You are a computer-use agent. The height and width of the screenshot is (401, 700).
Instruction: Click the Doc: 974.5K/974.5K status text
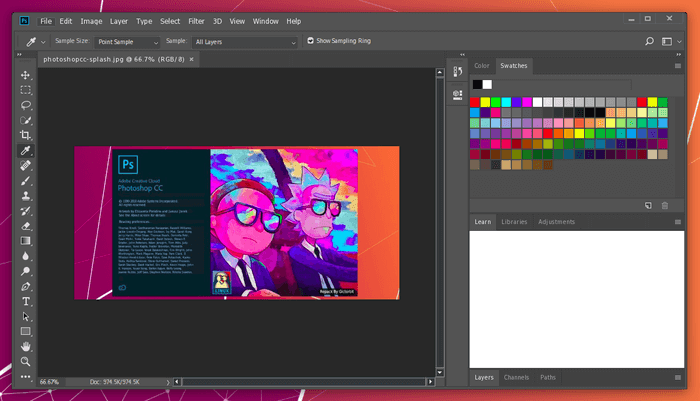point(115,382)
